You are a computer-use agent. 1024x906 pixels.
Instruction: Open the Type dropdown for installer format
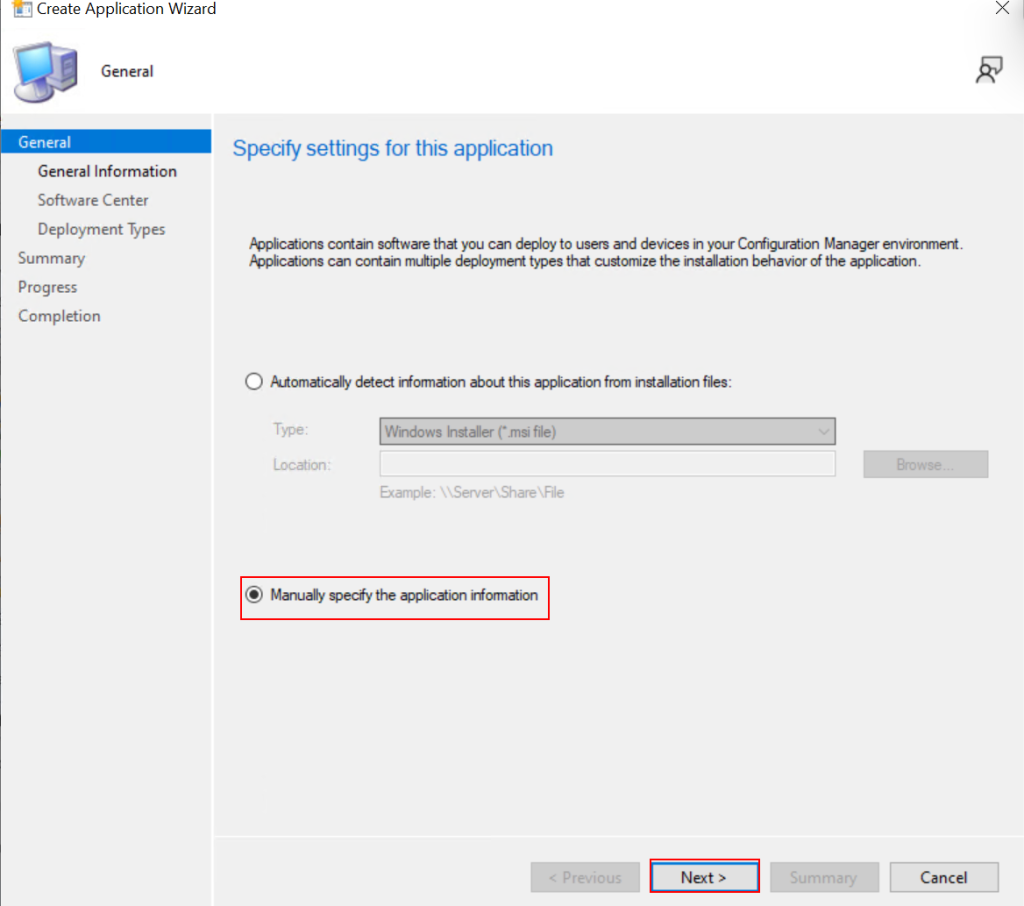607,432
